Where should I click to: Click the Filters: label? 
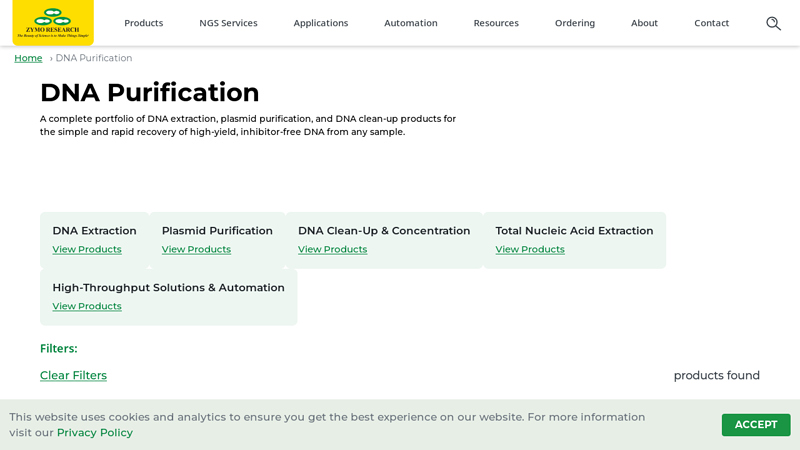pyautogui.click(x=59, y=348)
